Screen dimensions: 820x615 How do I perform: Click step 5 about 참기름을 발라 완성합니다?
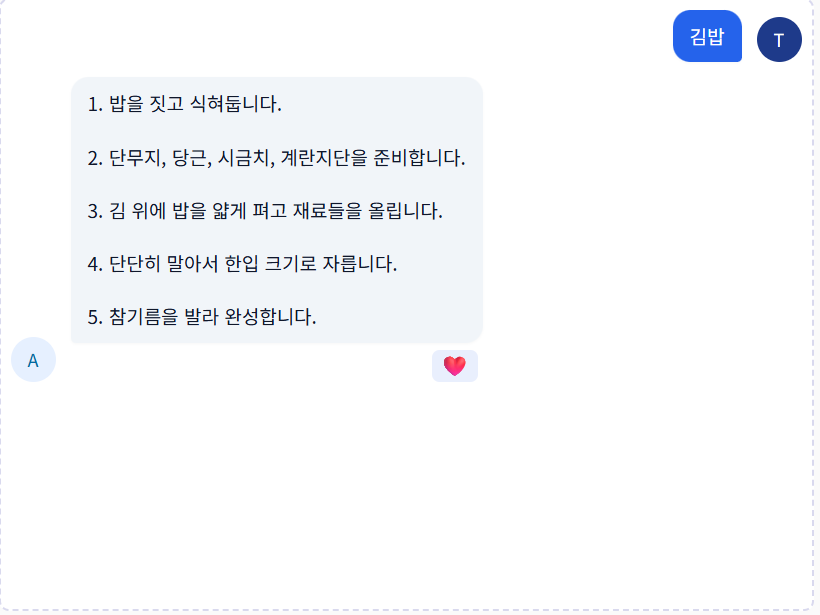coord(202,317)
